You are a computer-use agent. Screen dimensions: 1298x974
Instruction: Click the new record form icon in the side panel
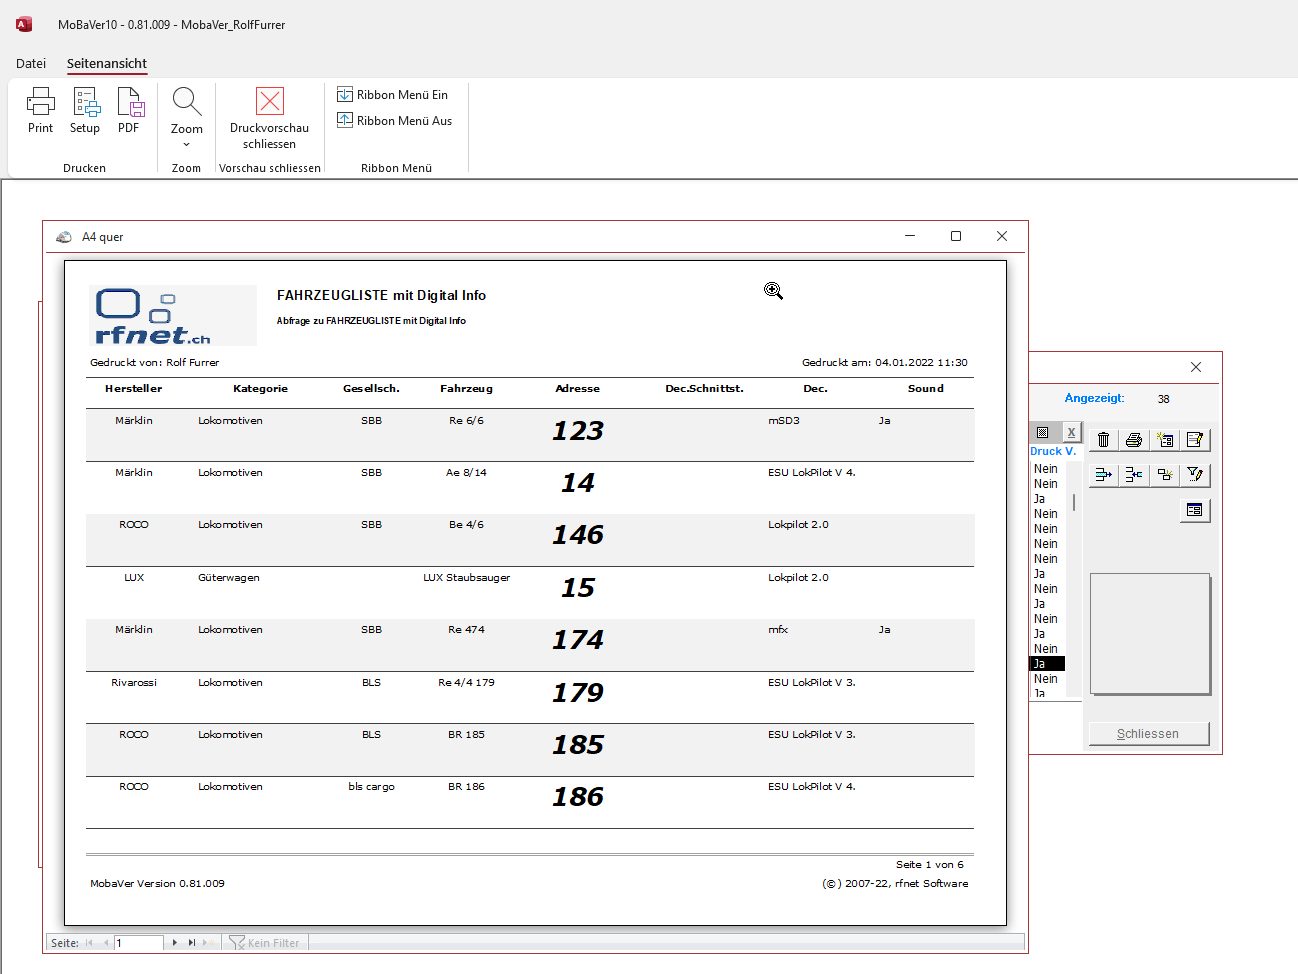click(x=1165, y=440)
